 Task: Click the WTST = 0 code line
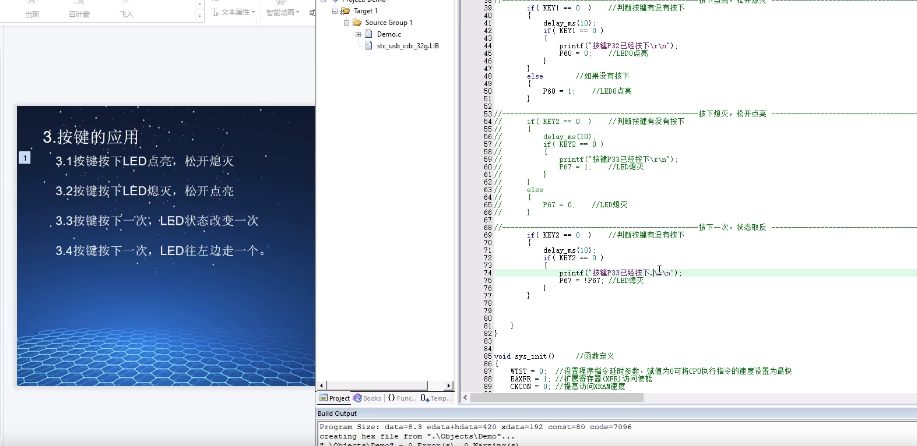tap(651, 371)
